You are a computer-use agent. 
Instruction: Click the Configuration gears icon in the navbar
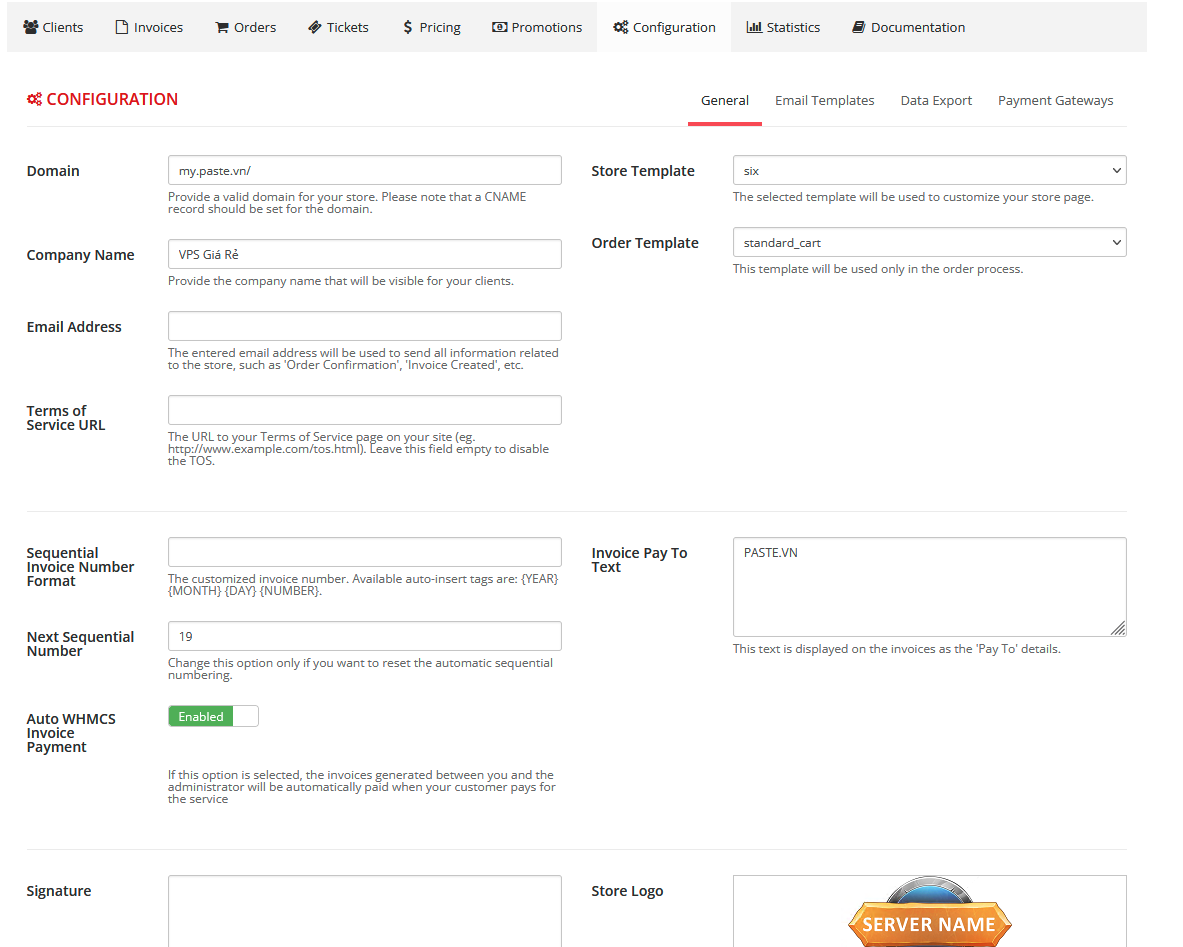coord(621,27)
